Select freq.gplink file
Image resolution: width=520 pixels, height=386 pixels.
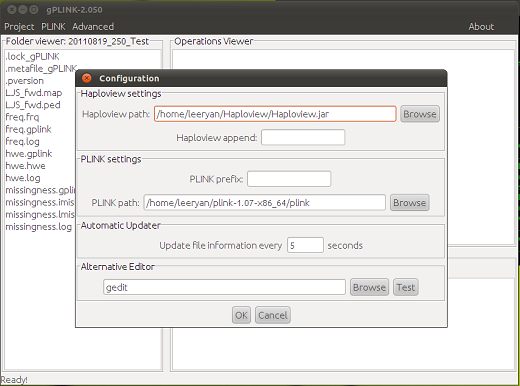coord(28,129)
